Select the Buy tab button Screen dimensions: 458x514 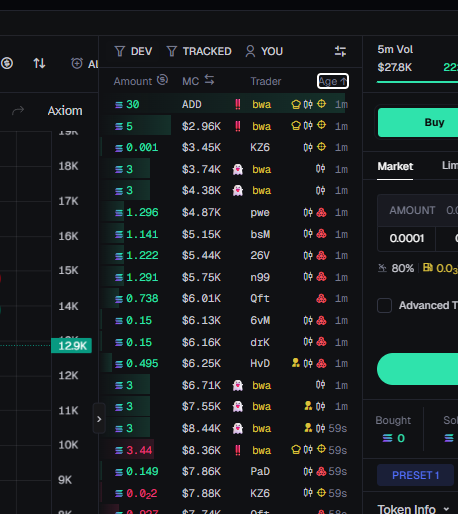click(418, 122)
